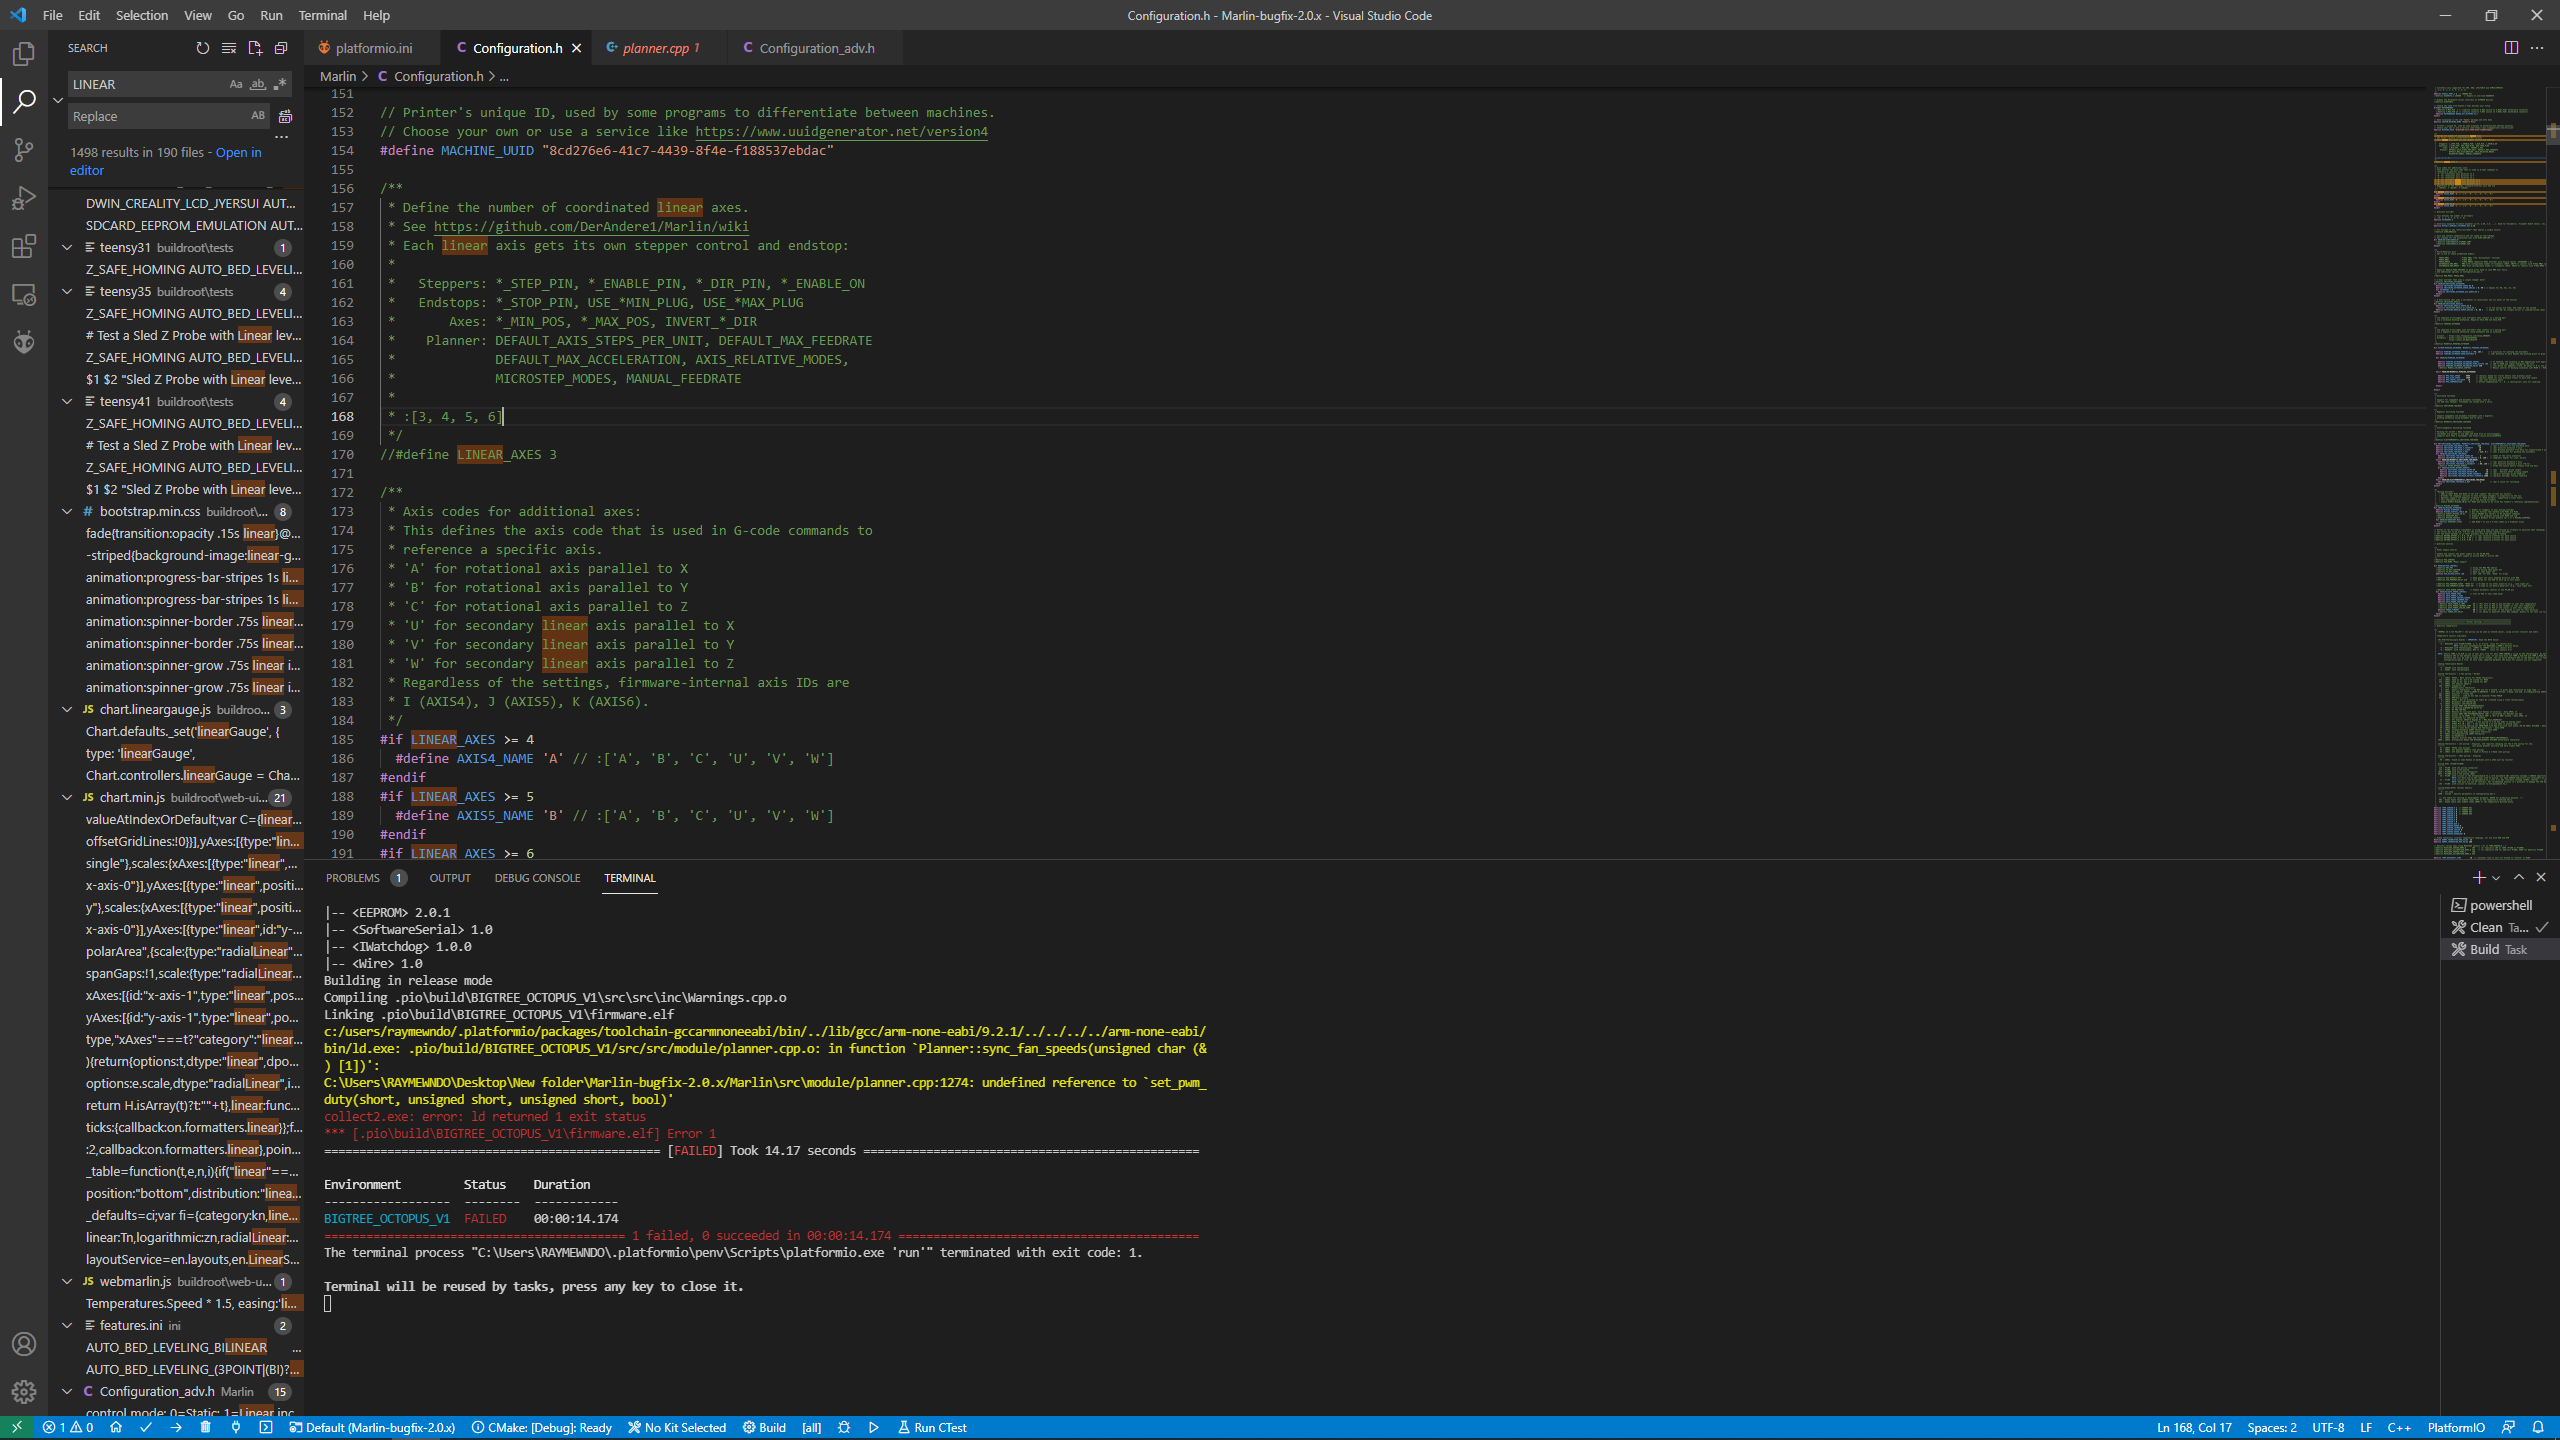Click PlatformIO Build checkmark in status bar
2560x1440 pixels.
(146, 1427)
